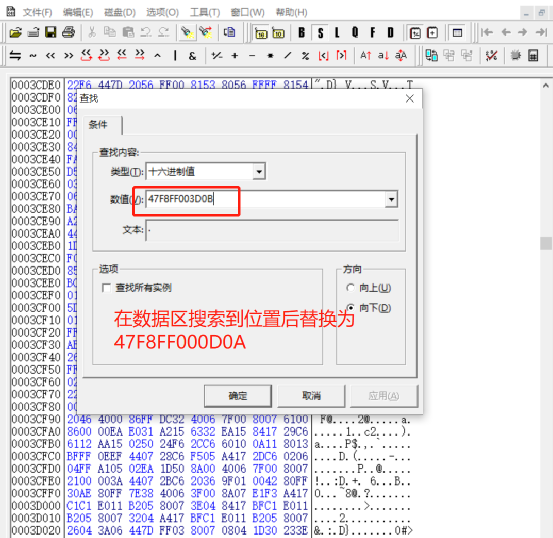Viewport: 553px width, 538px height.
Task: Click the scrollbar up arrow
Action: click(x=546, y=85)
